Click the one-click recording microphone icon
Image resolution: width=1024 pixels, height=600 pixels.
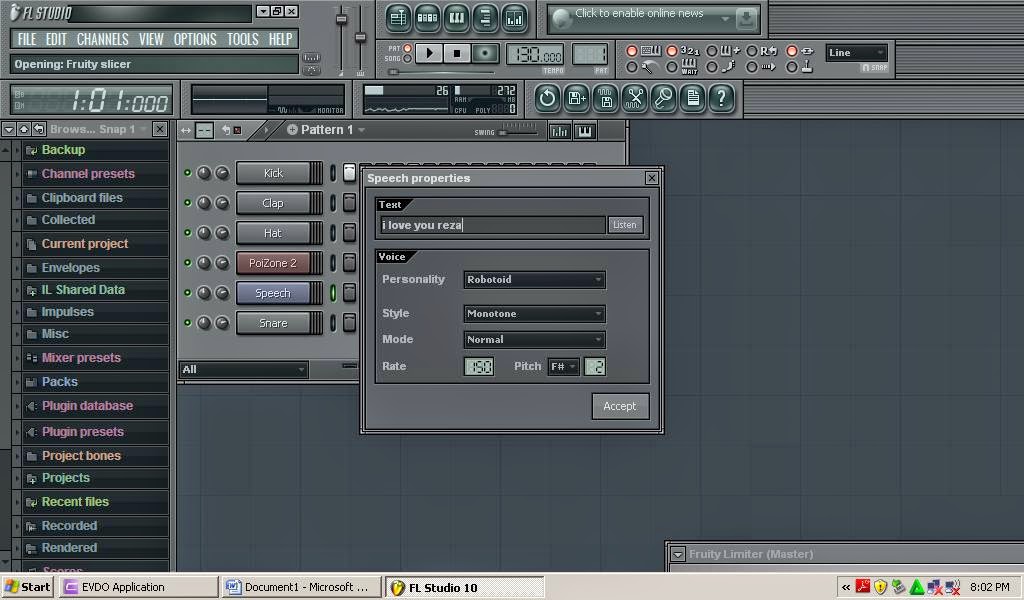(x=664, y=99)
